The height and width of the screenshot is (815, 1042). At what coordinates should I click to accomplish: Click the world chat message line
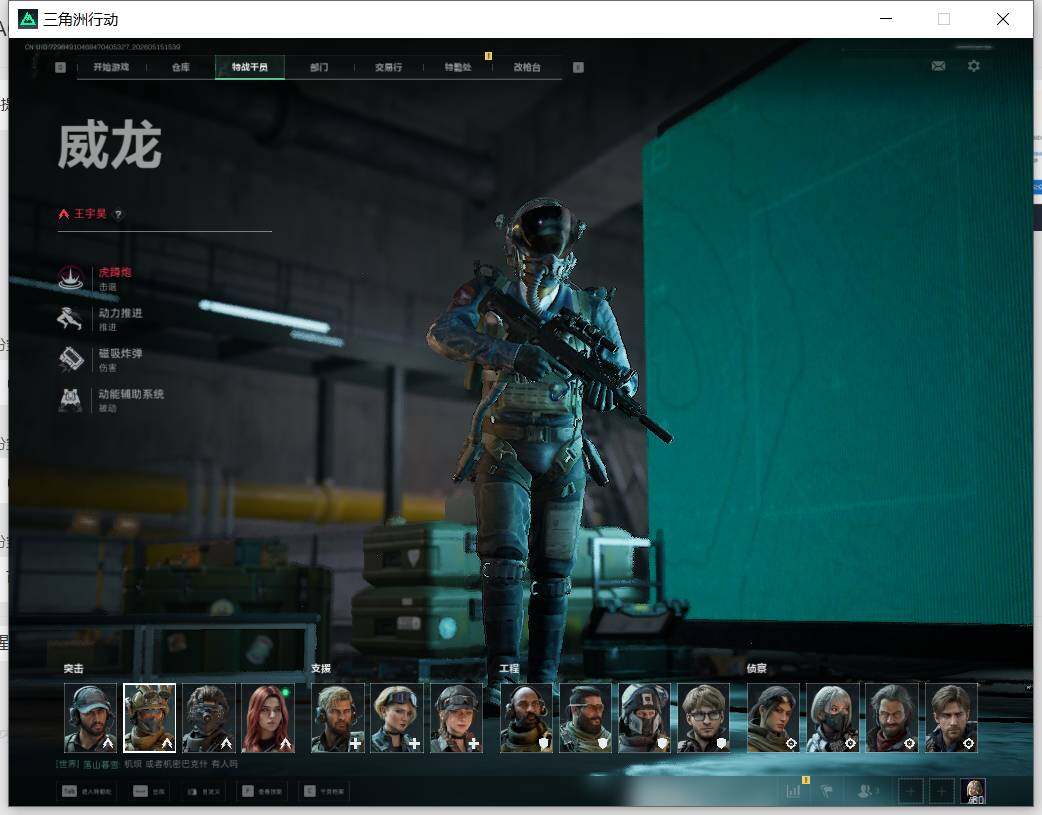pos(147,764)
